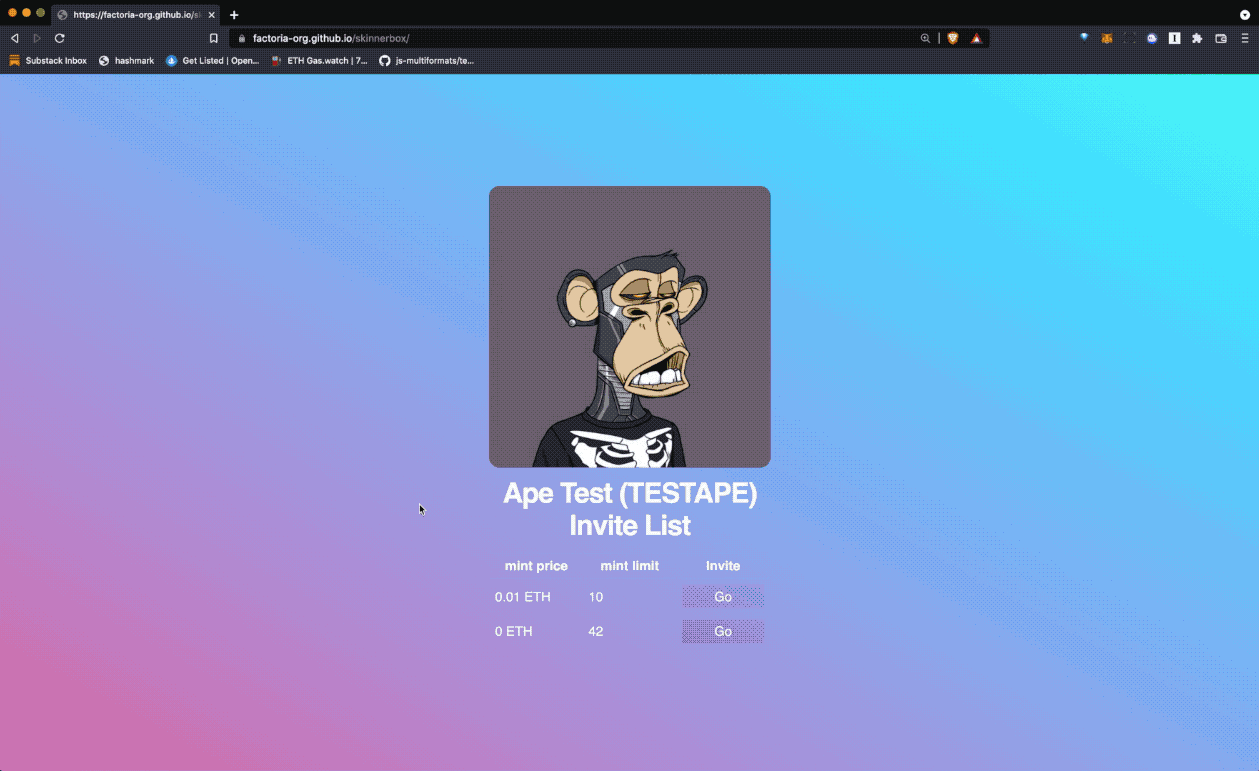The image size is (1259, 771).
Task: Open the zoom magnifier in address bar
Action: [926, 38]
